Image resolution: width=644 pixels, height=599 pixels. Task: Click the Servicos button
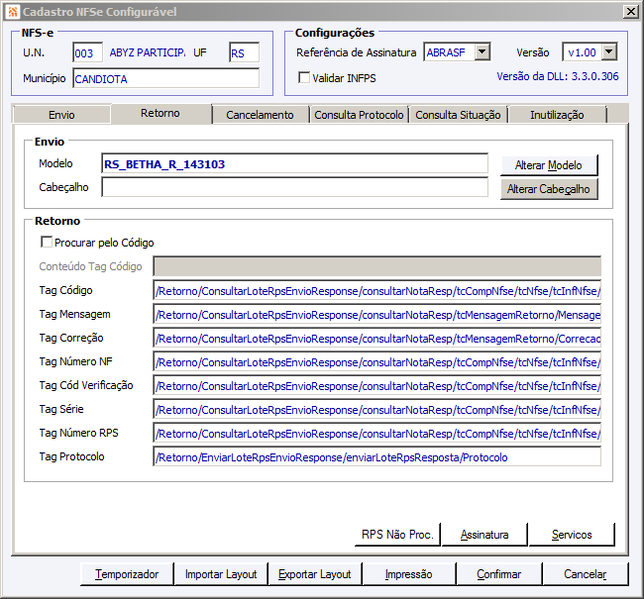[572, 534]
